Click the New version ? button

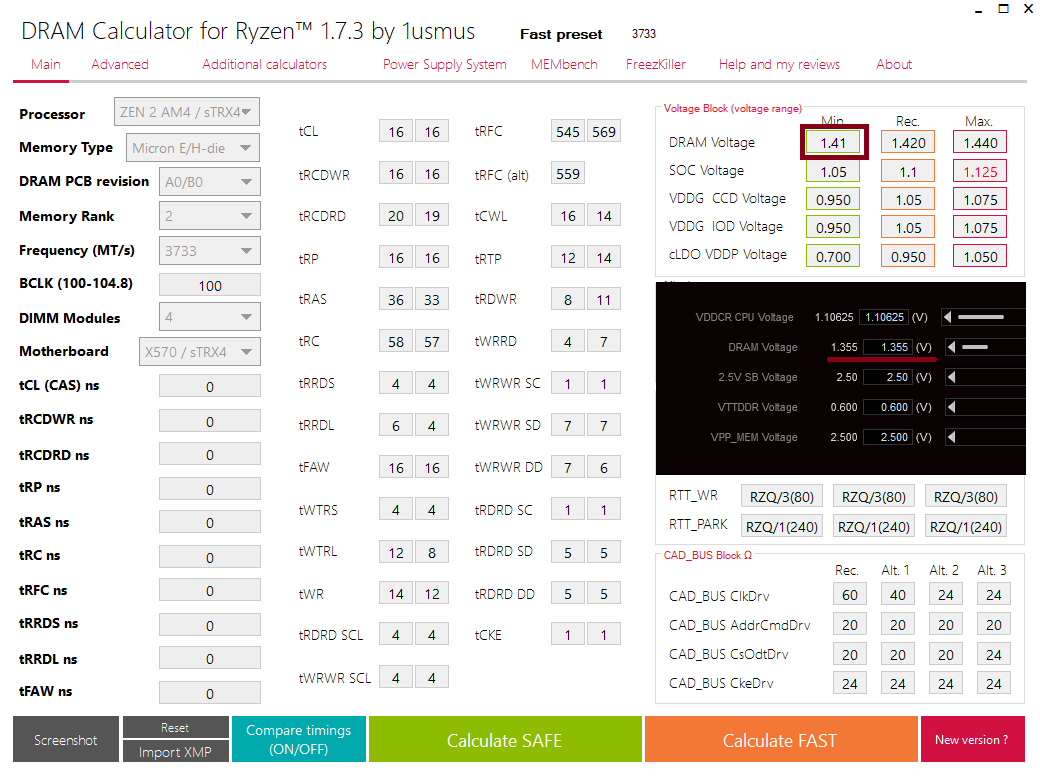point(972,740)
